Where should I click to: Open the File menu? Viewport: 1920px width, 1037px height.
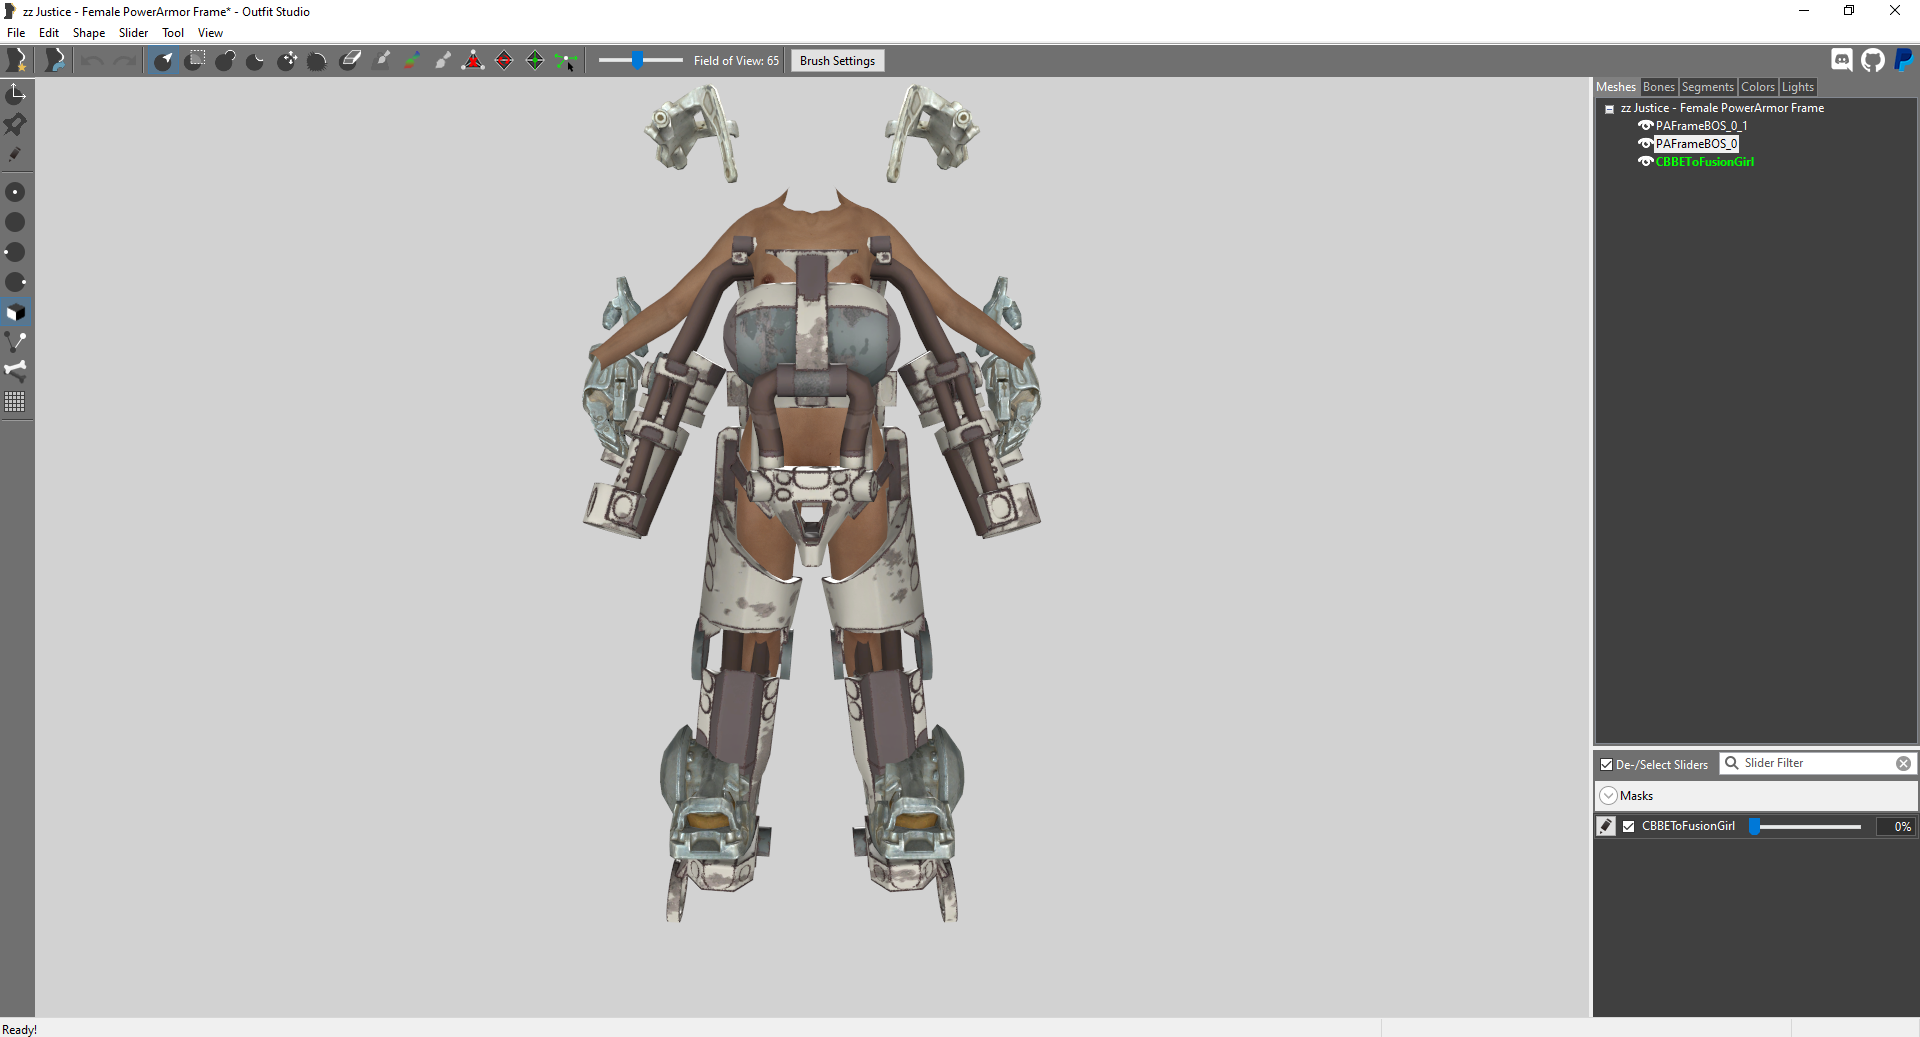(x=16, y=33)
